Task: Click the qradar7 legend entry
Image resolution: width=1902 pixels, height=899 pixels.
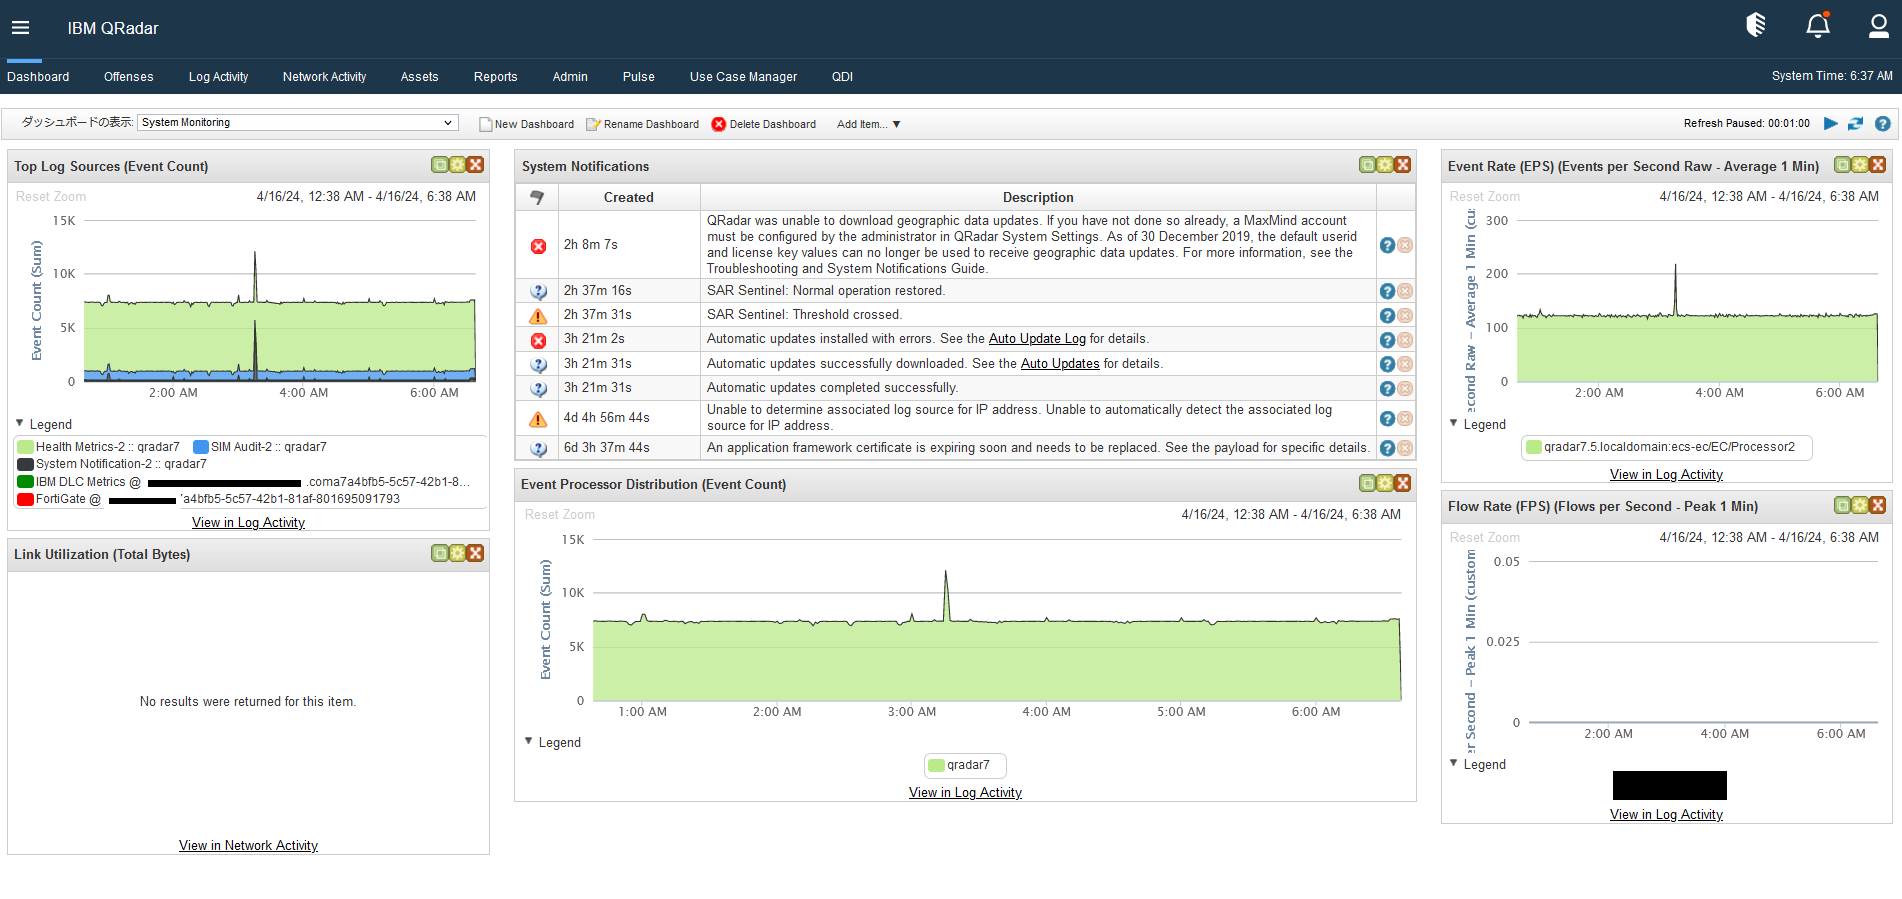Action: (965, 766)
